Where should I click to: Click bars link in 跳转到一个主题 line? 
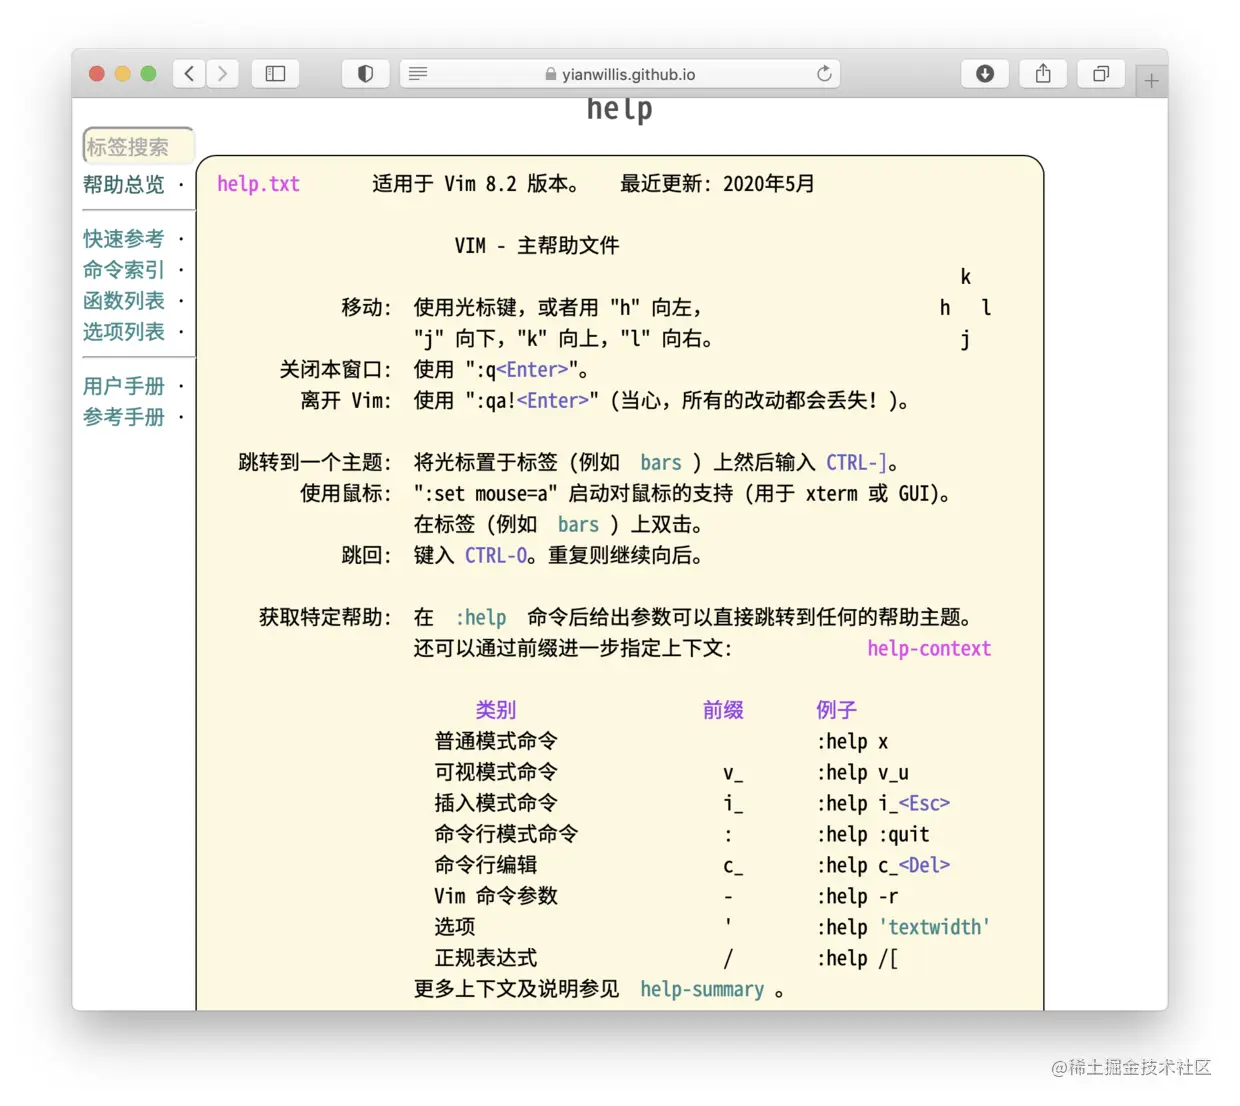click(x=661, y=463)
